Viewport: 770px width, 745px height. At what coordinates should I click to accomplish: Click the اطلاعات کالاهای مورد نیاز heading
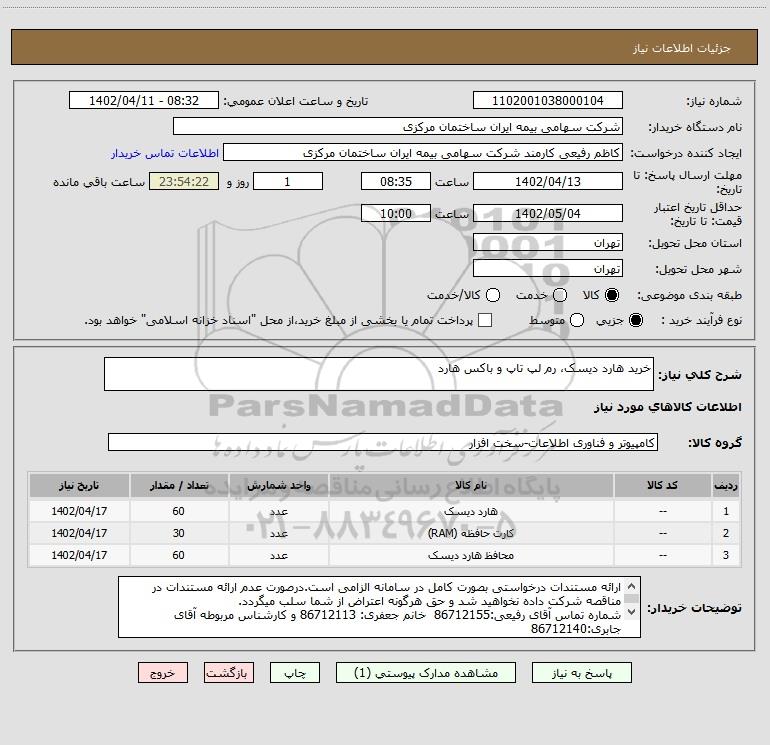click(x=667, y=407)
